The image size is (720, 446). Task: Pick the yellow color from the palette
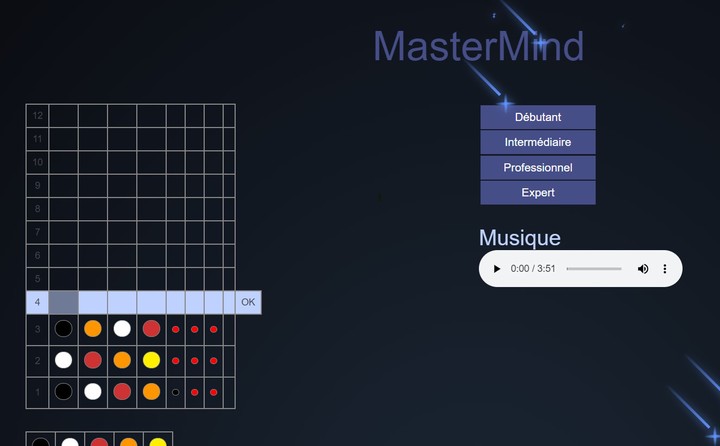[x=158, y=441]
